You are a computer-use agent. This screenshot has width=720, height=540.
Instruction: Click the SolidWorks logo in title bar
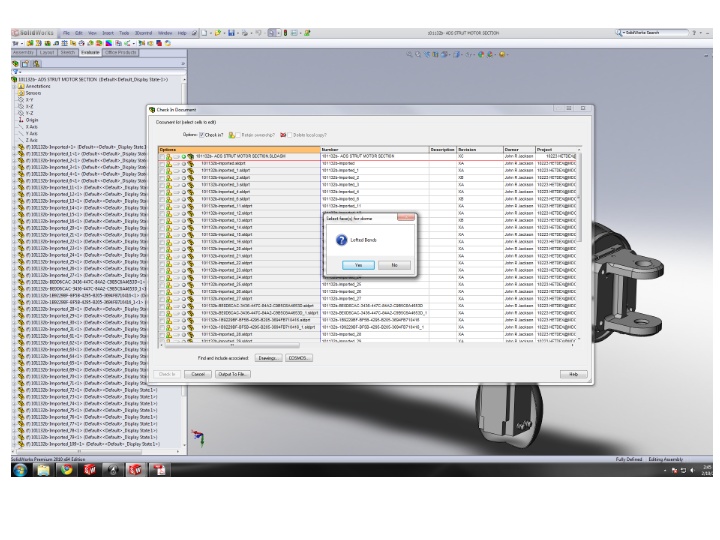click(33, 33)
